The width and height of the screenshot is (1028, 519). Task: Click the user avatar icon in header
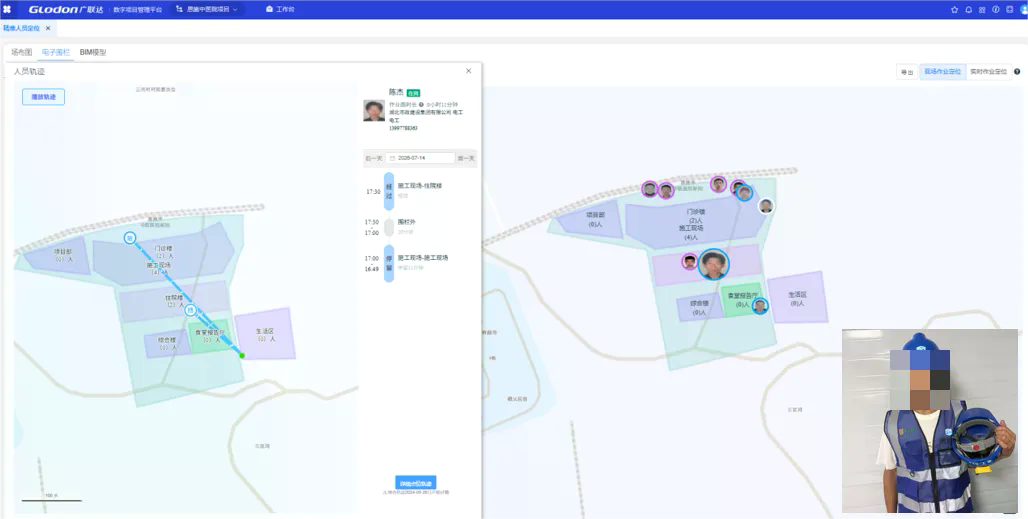1023,10
